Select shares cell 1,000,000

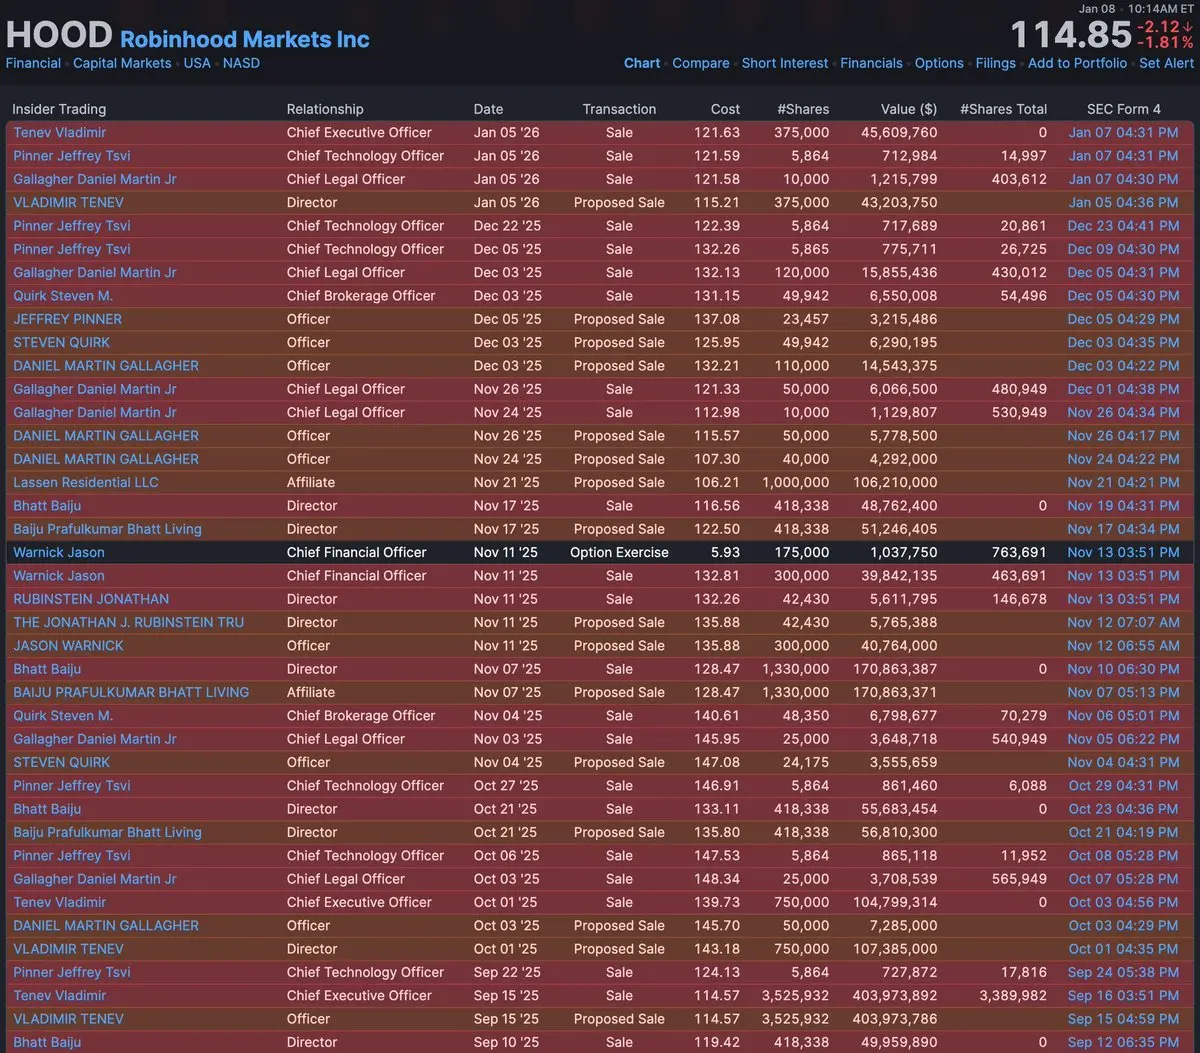coord(796,482)
